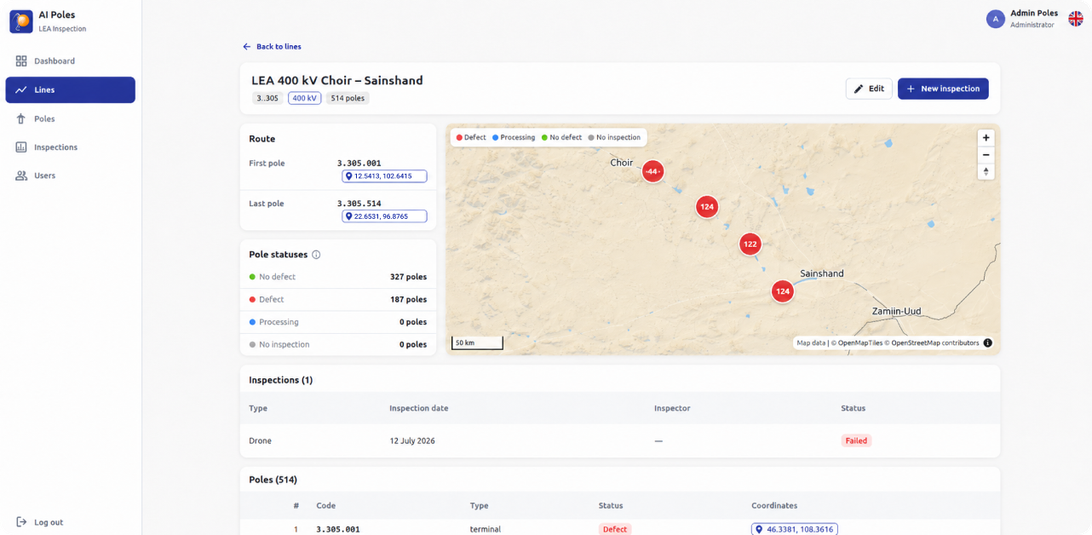
Task: Click the Pole statuses info icon
Action: 316,255
